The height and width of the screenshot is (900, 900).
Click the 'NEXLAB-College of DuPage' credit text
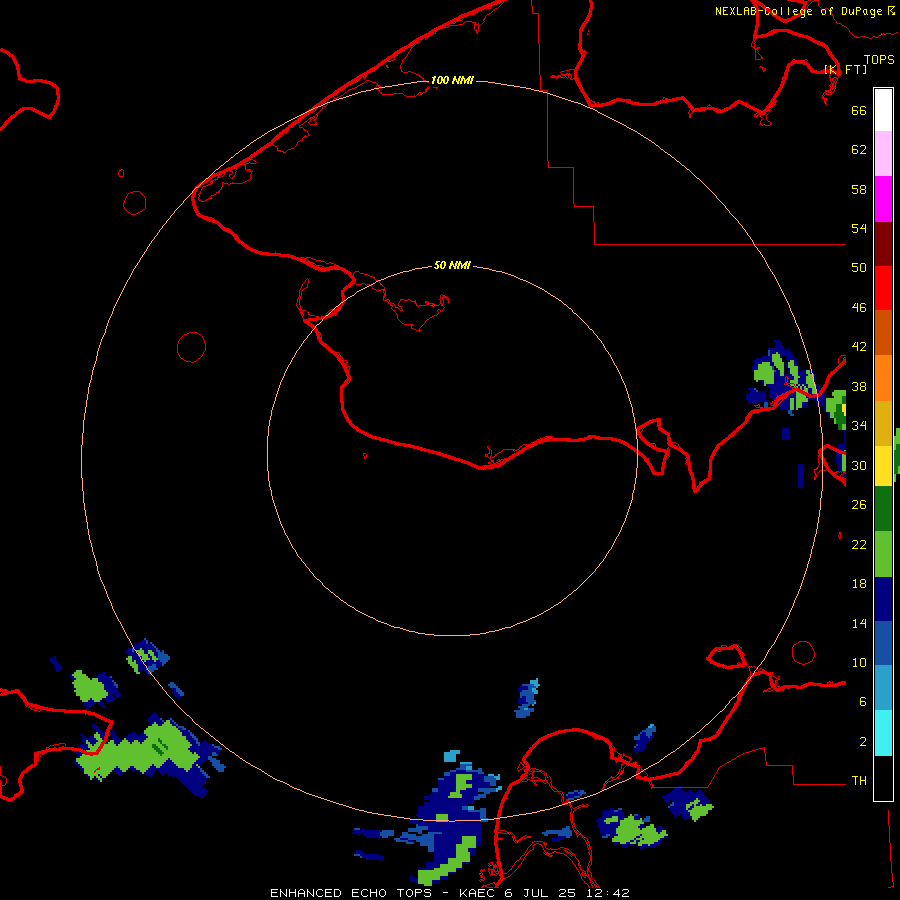point(798,11)
